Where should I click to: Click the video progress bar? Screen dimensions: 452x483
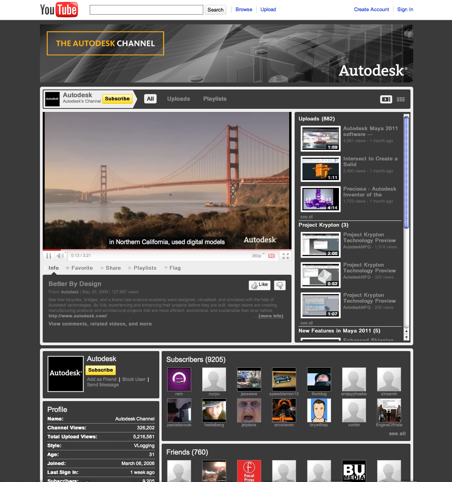pos(167,250)
